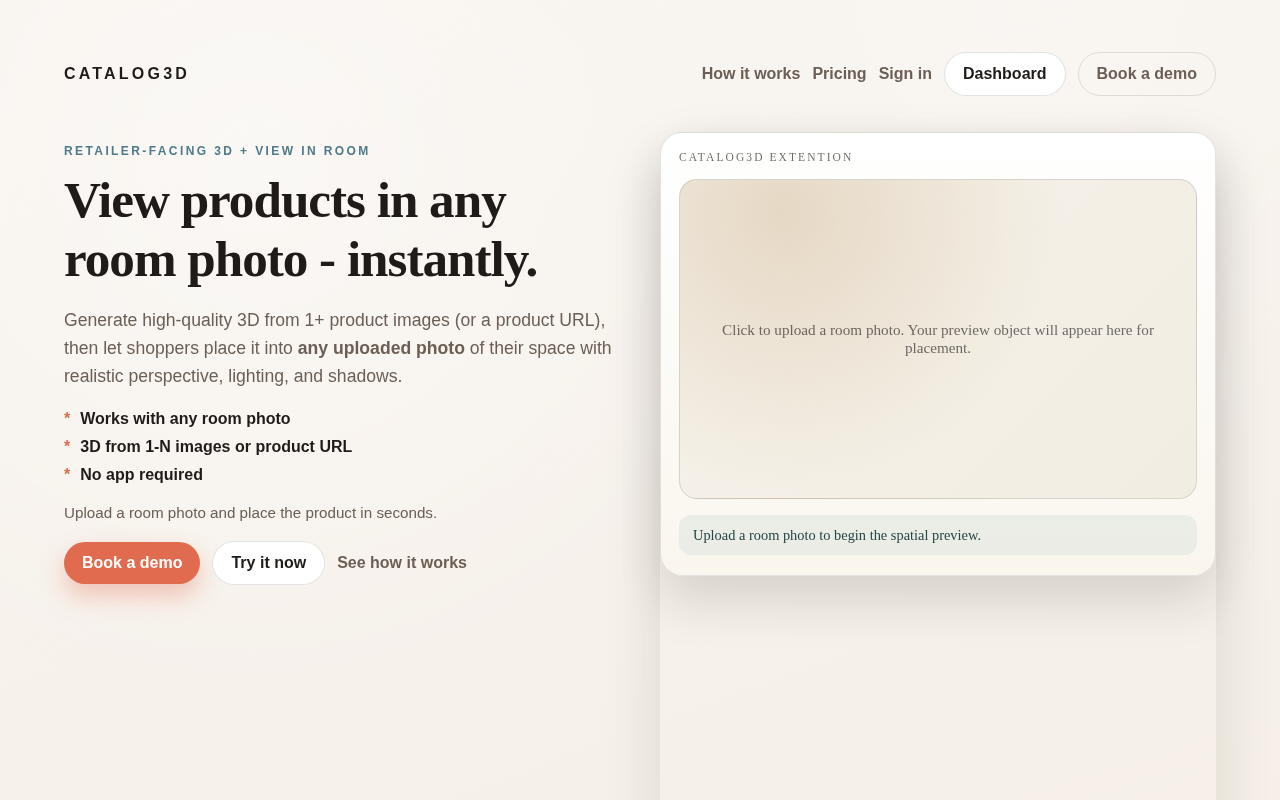Click the room photo upload area

tap(938, 339)
